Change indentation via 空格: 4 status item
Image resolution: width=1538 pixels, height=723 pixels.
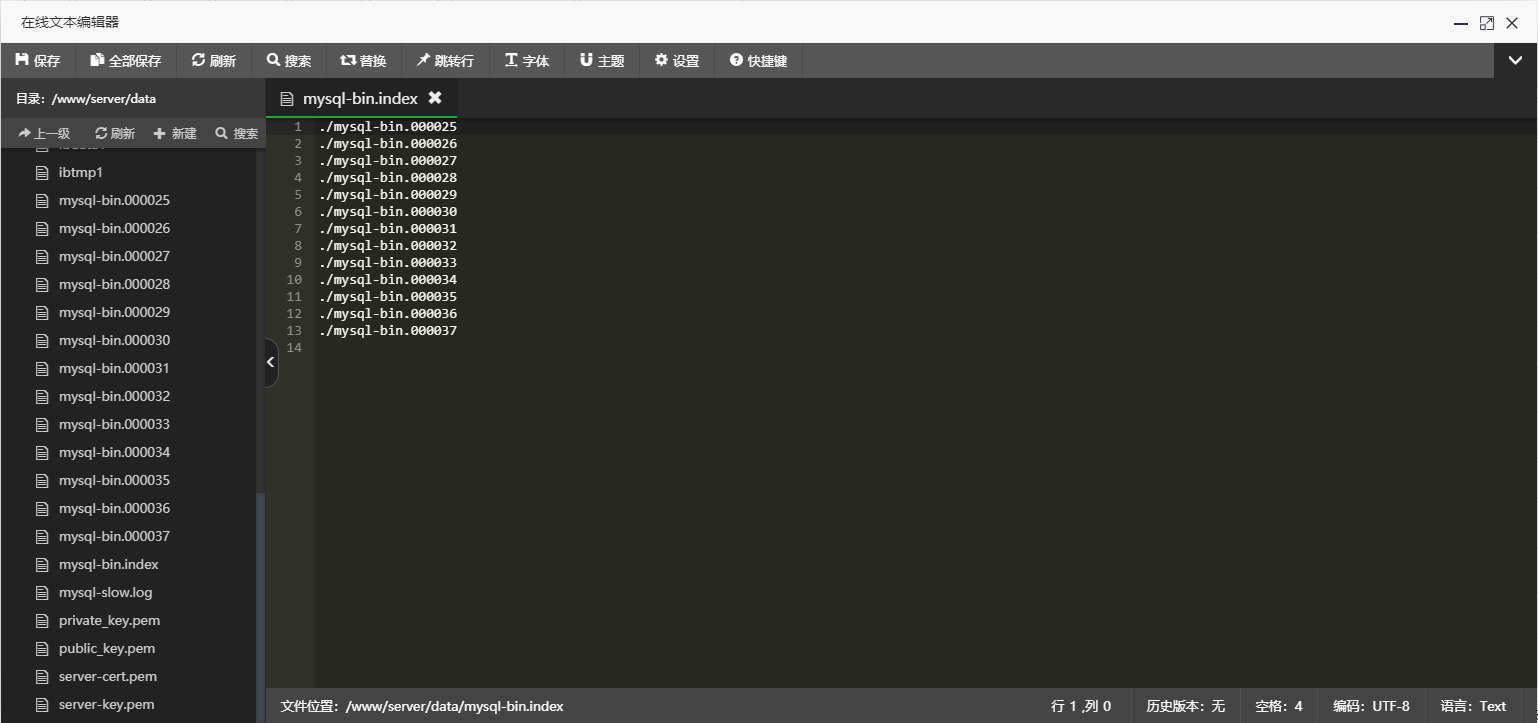tap(1279, 706)
